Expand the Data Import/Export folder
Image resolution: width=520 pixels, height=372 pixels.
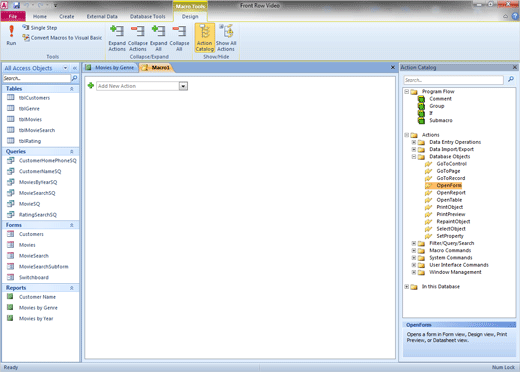point(414,149)
